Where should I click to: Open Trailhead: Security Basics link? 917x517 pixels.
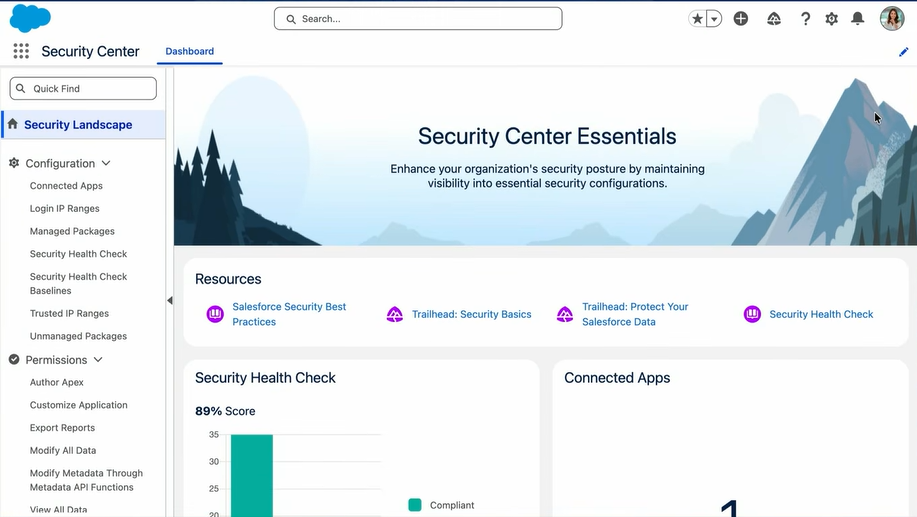(471, 315)
